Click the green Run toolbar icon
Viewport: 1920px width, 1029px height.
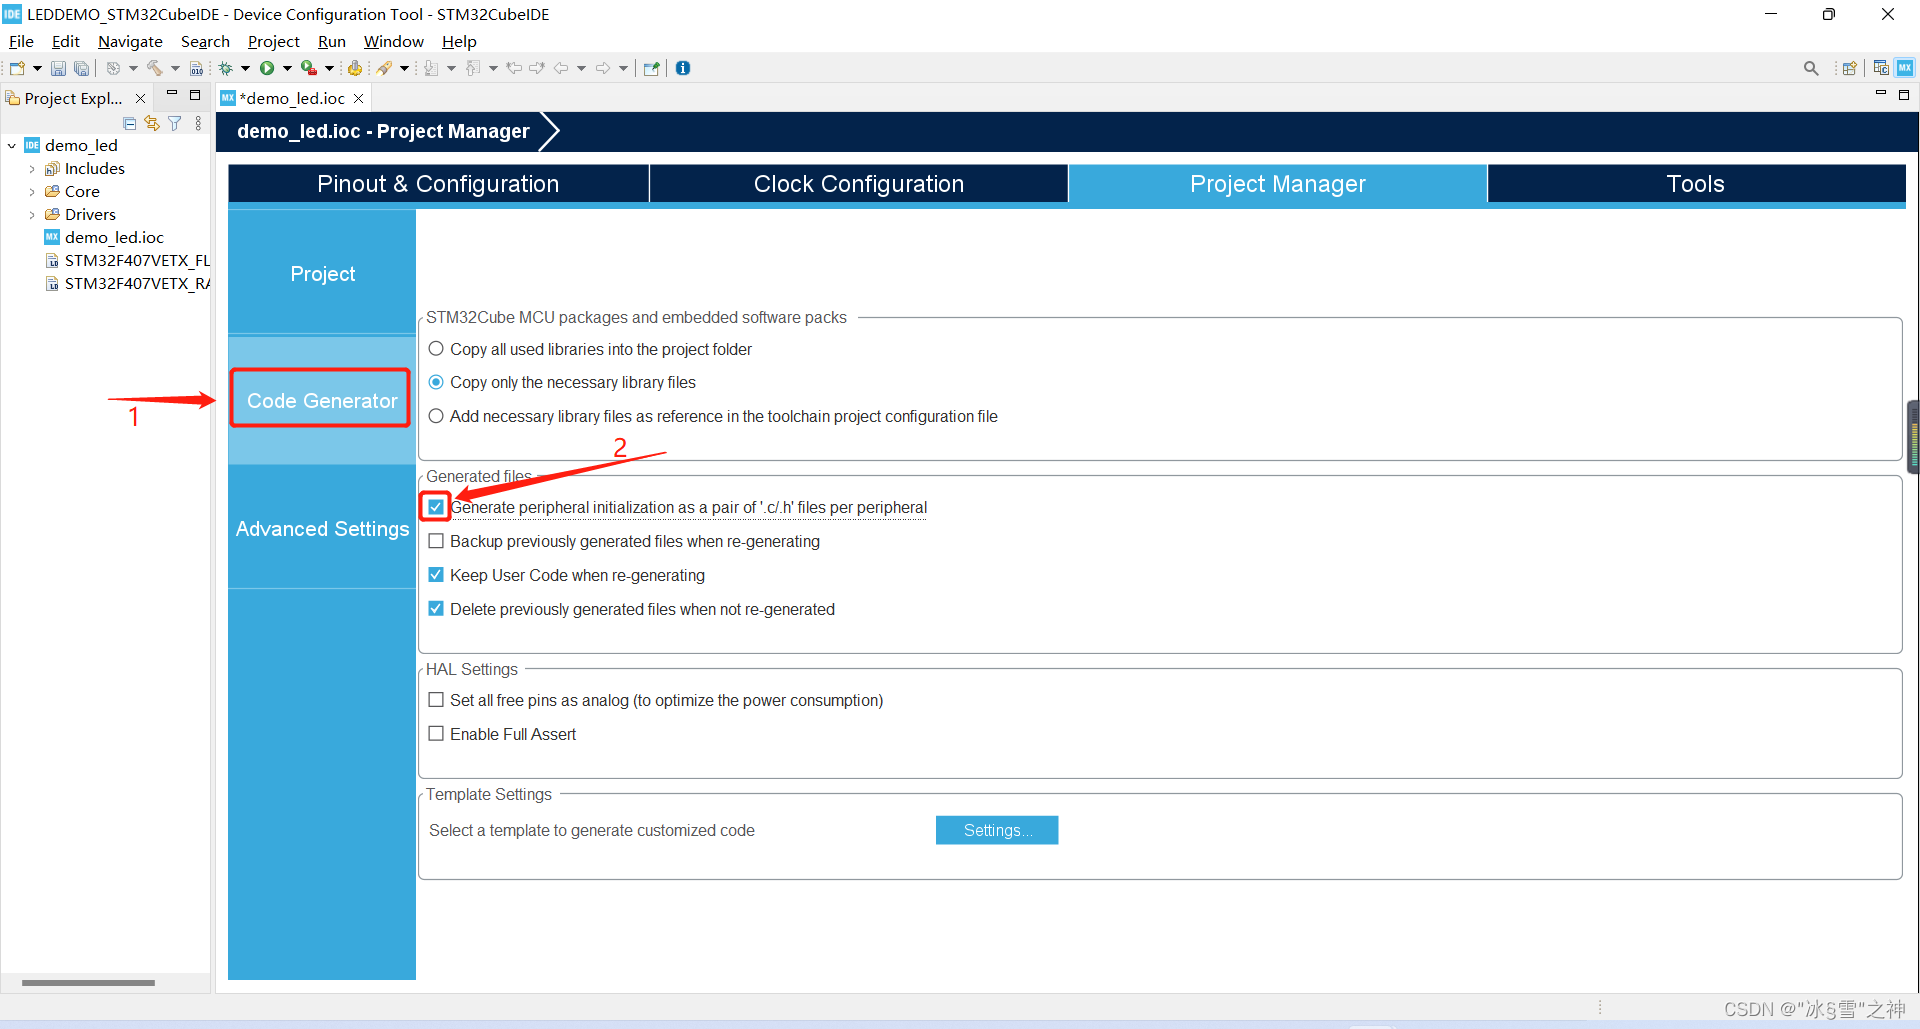pos(267,68)
